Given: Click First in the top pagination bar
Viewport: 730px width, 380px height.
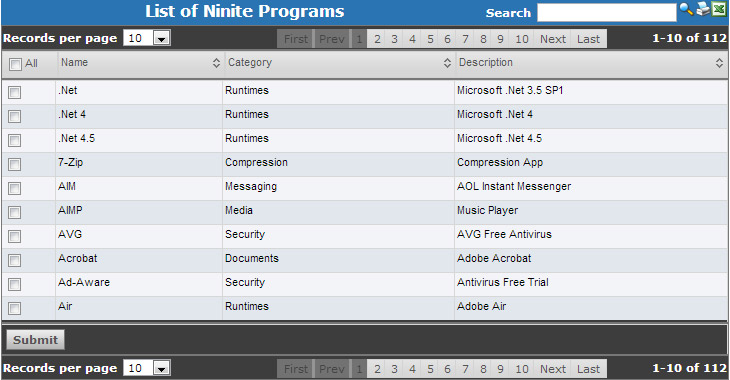Looking at the screenshot, I should point(296,39).
